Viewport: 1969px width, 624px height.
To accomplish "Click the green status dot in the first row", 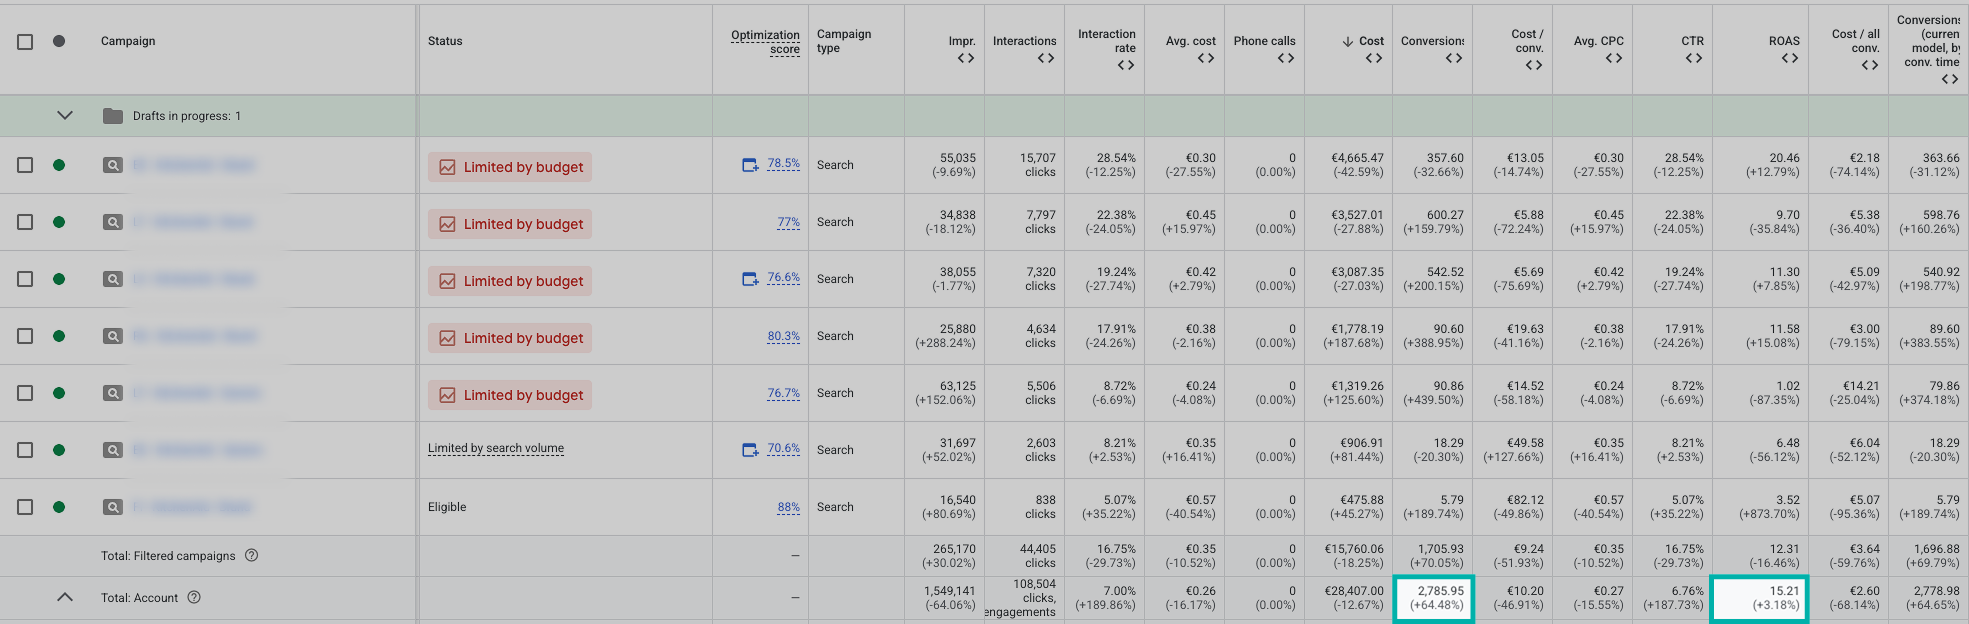I will (59, 165).
